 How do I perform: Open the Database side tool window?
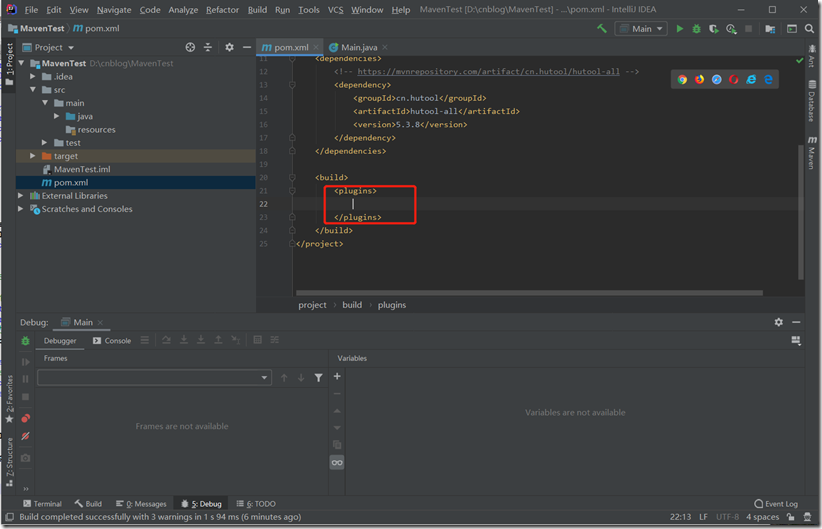coord(812,101)
